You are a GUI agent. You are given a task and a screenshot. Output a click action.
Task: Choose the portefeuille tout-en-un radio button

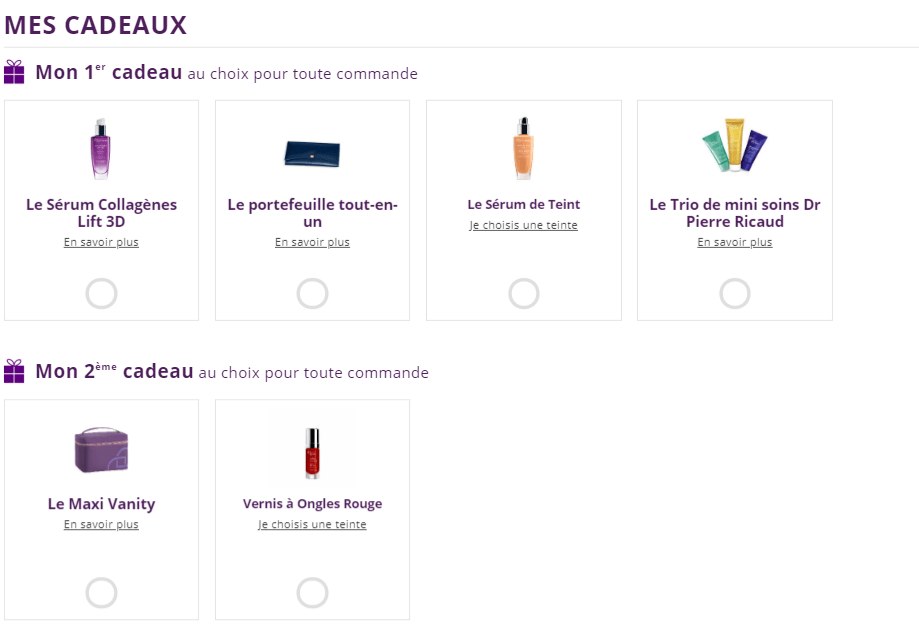click(312, 293)
